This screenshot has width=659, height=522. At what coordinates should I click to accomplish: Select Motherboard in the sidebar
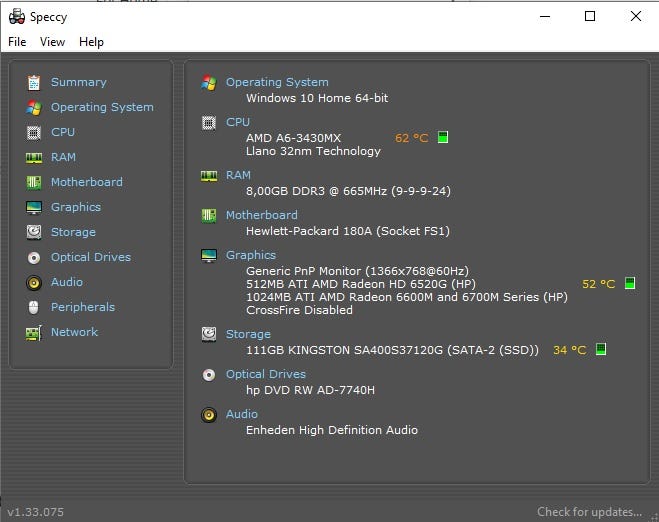87,182
